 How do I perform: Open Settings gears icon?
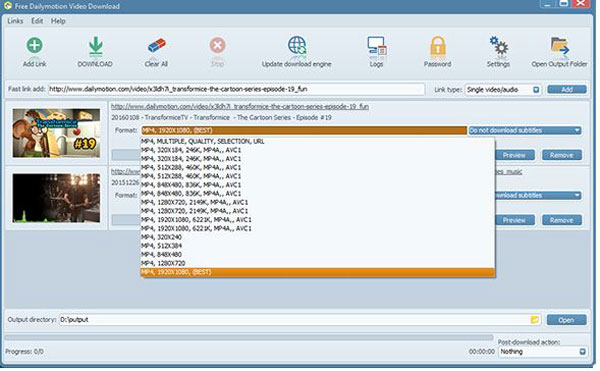499,46
